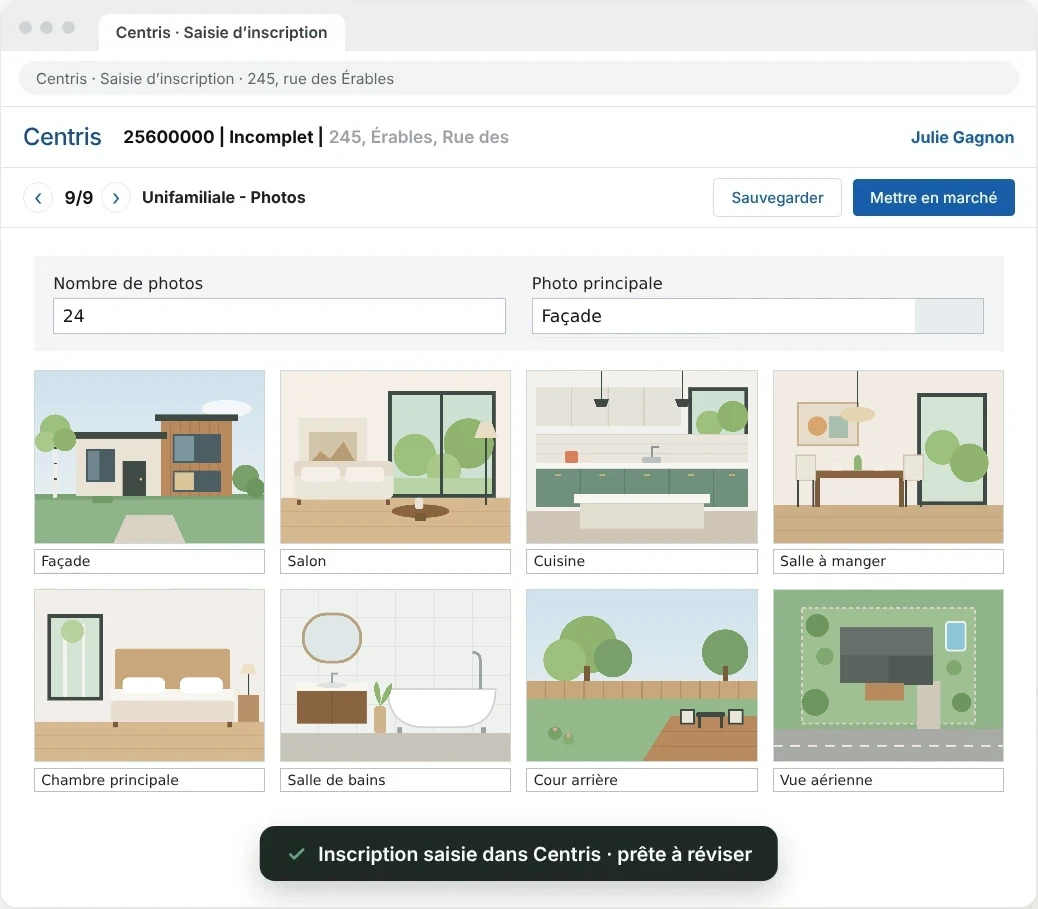Edit the Façade caption field
This screenshot has width=1038, height=909.
150,561
